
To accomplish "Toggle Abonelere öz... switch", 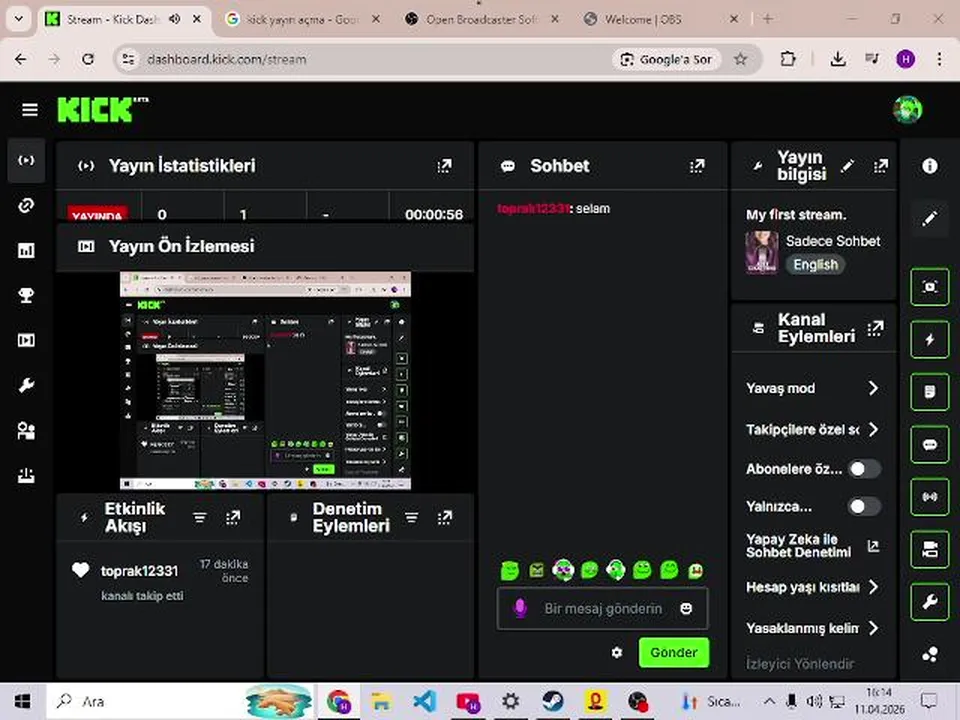I will pos(864,469).
